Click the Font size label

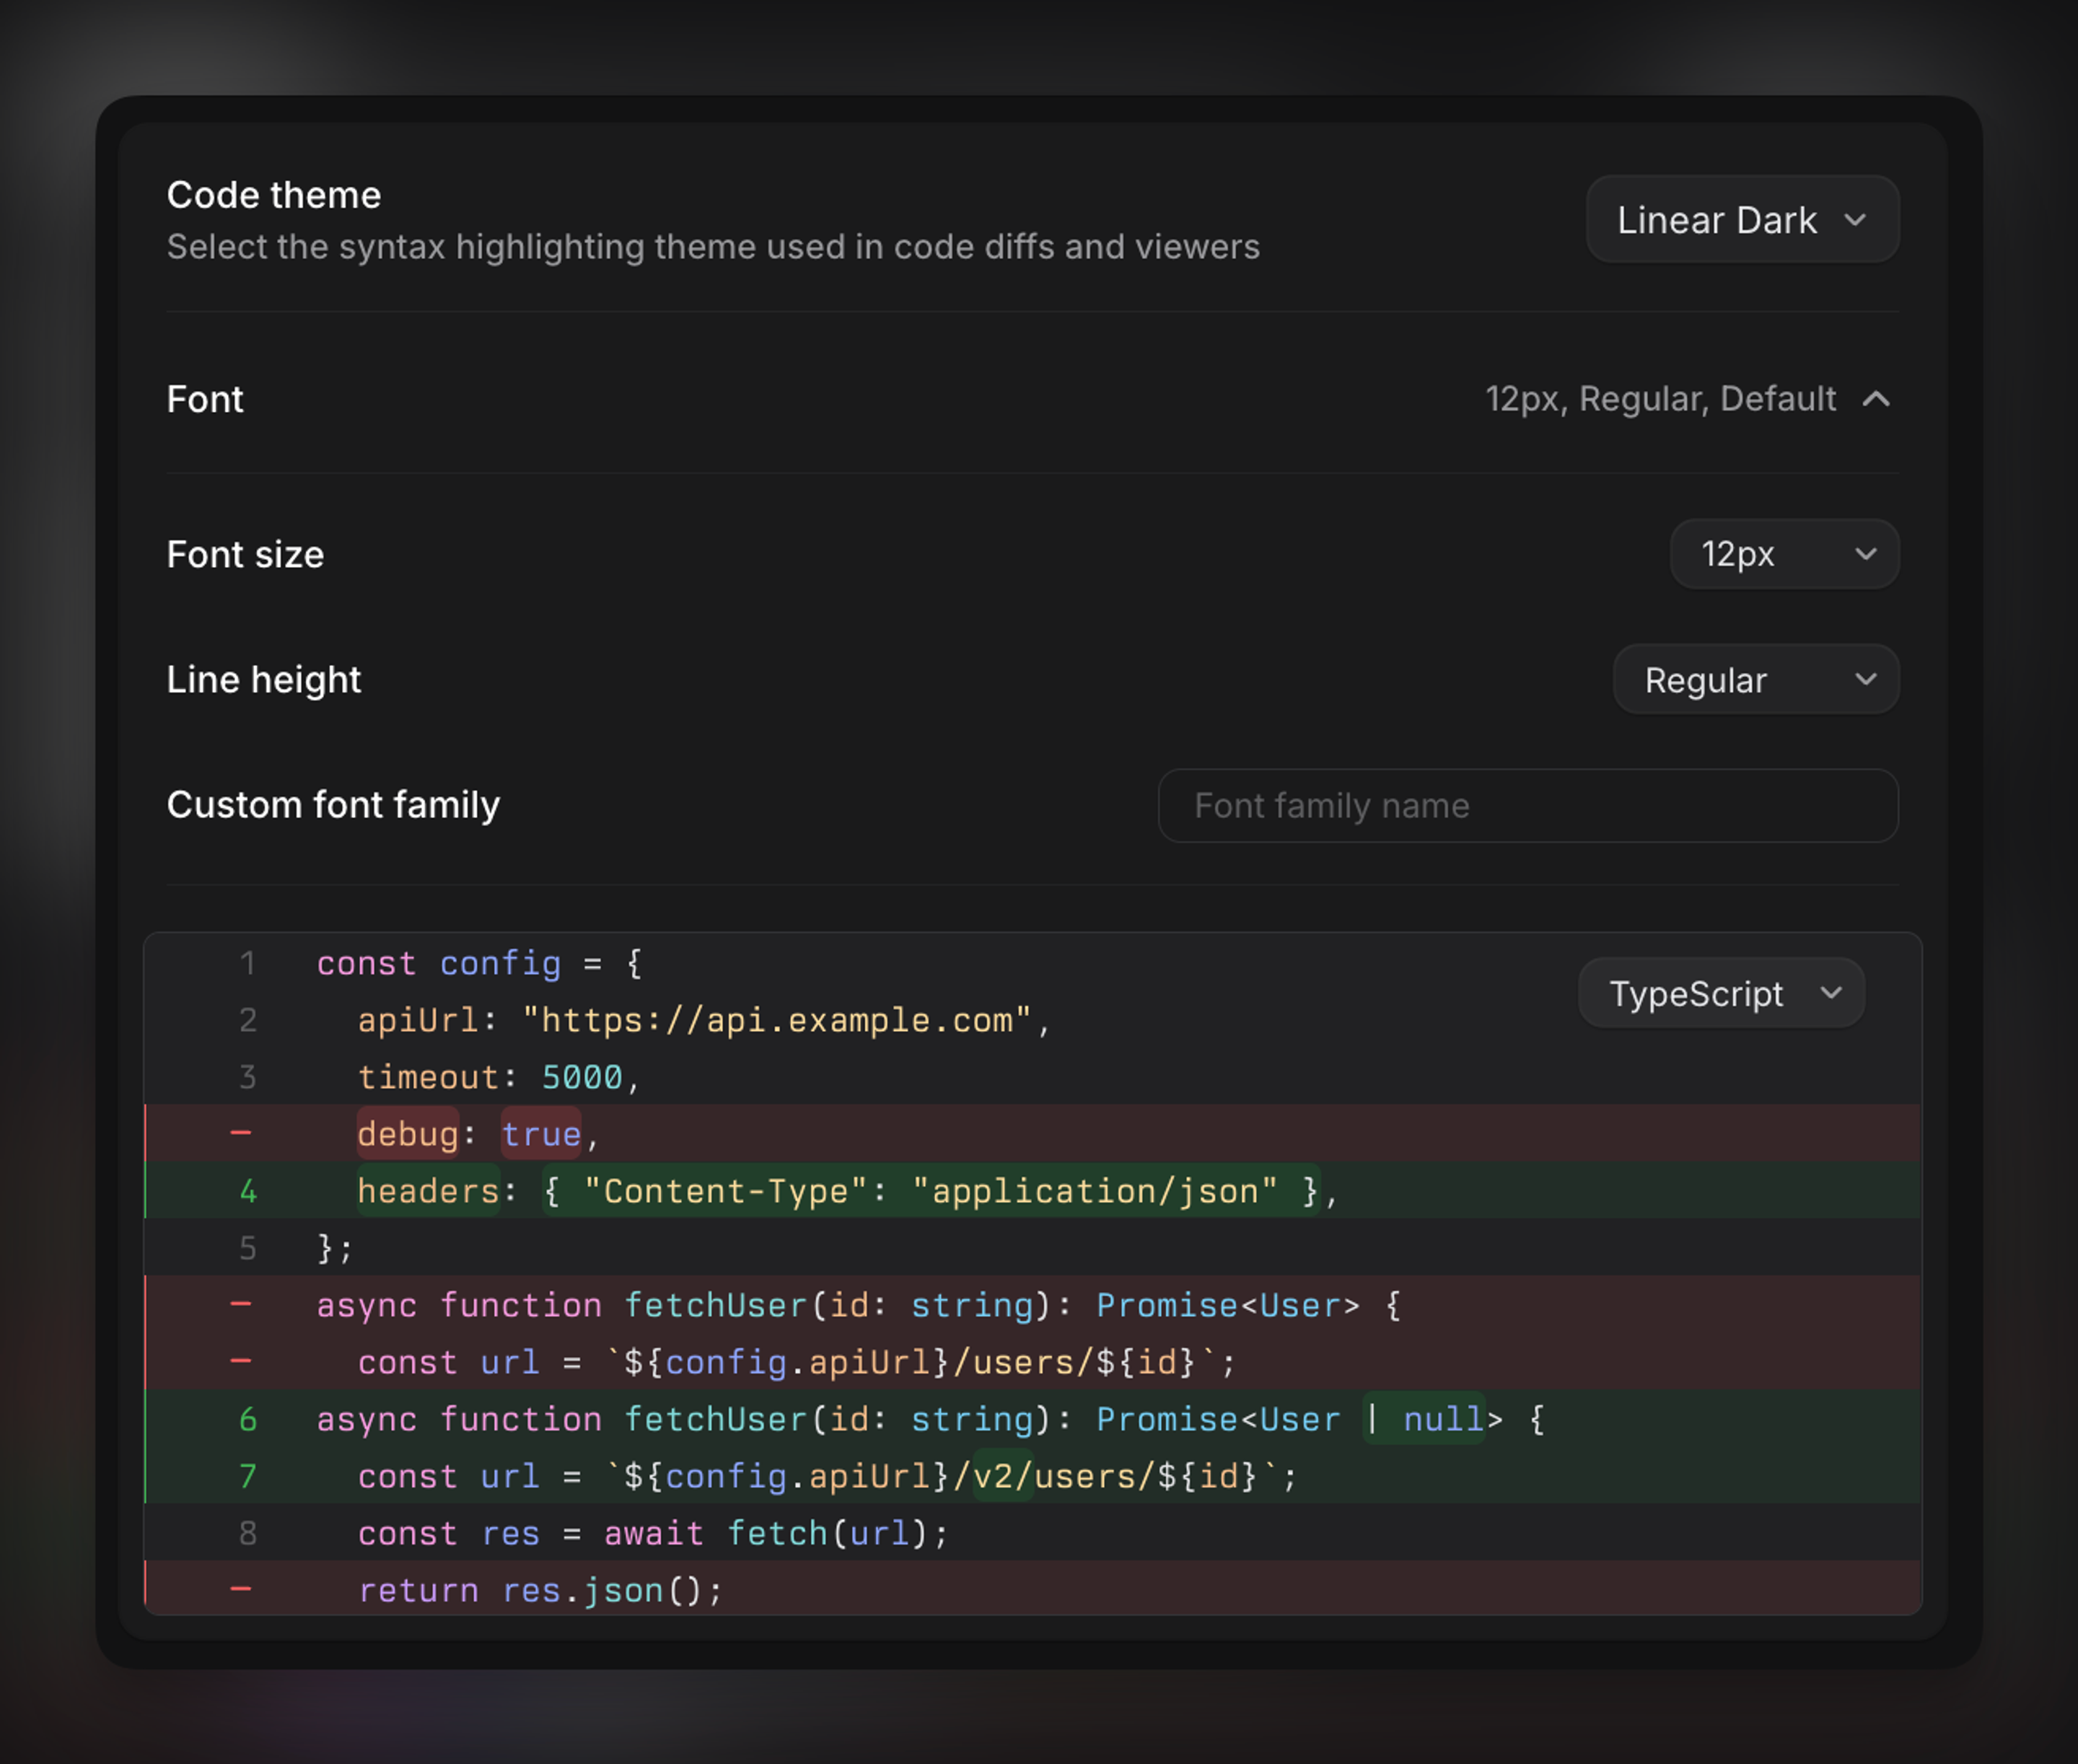(x=245, y=554)
